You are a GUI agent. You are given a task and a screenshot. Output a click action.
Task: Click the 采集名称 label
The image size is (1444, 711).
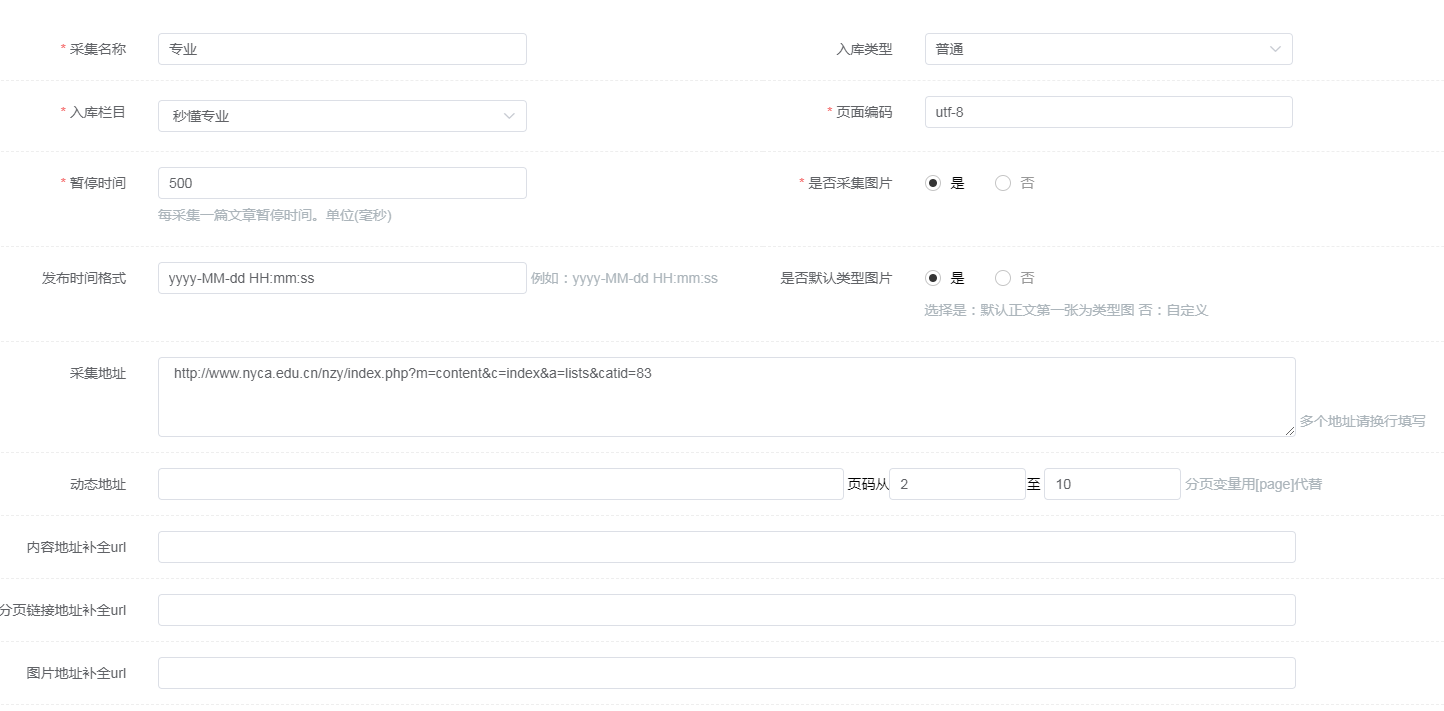pos(98,49)
